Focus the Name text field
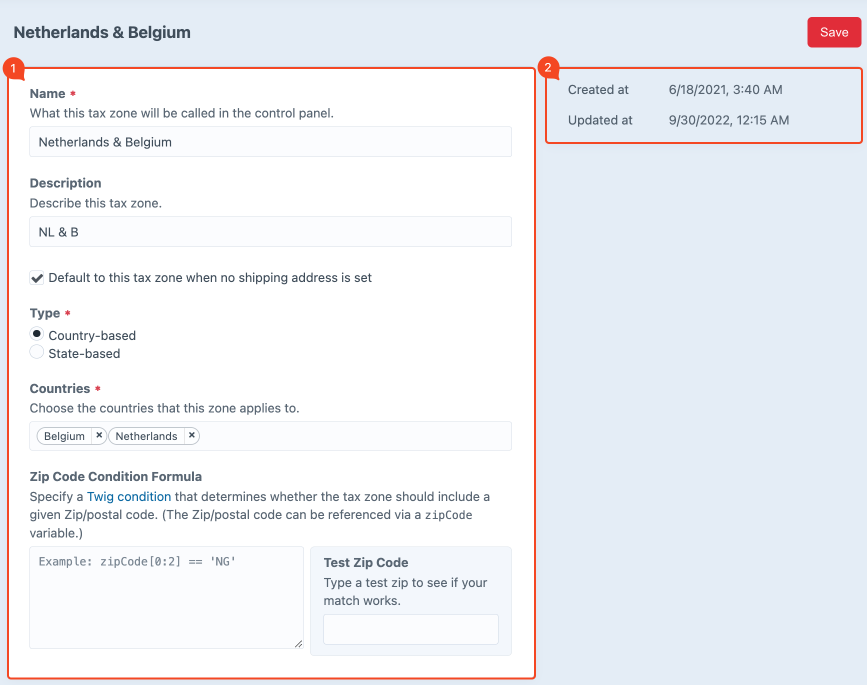Image resolution: width=867 pixels, height=685 pixels. click(x=270, y=142)
